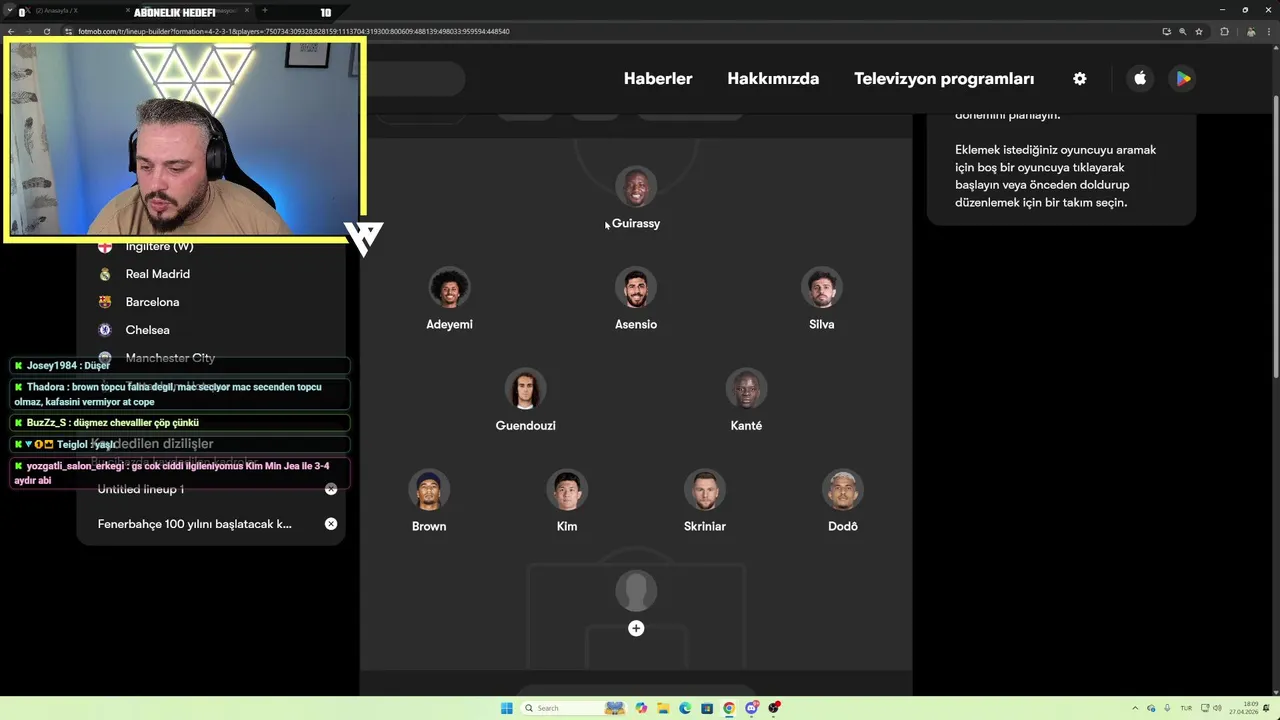1280x720 pixels.
Task: Open the notification bell in taskbar
Action: click(1266, 708)
